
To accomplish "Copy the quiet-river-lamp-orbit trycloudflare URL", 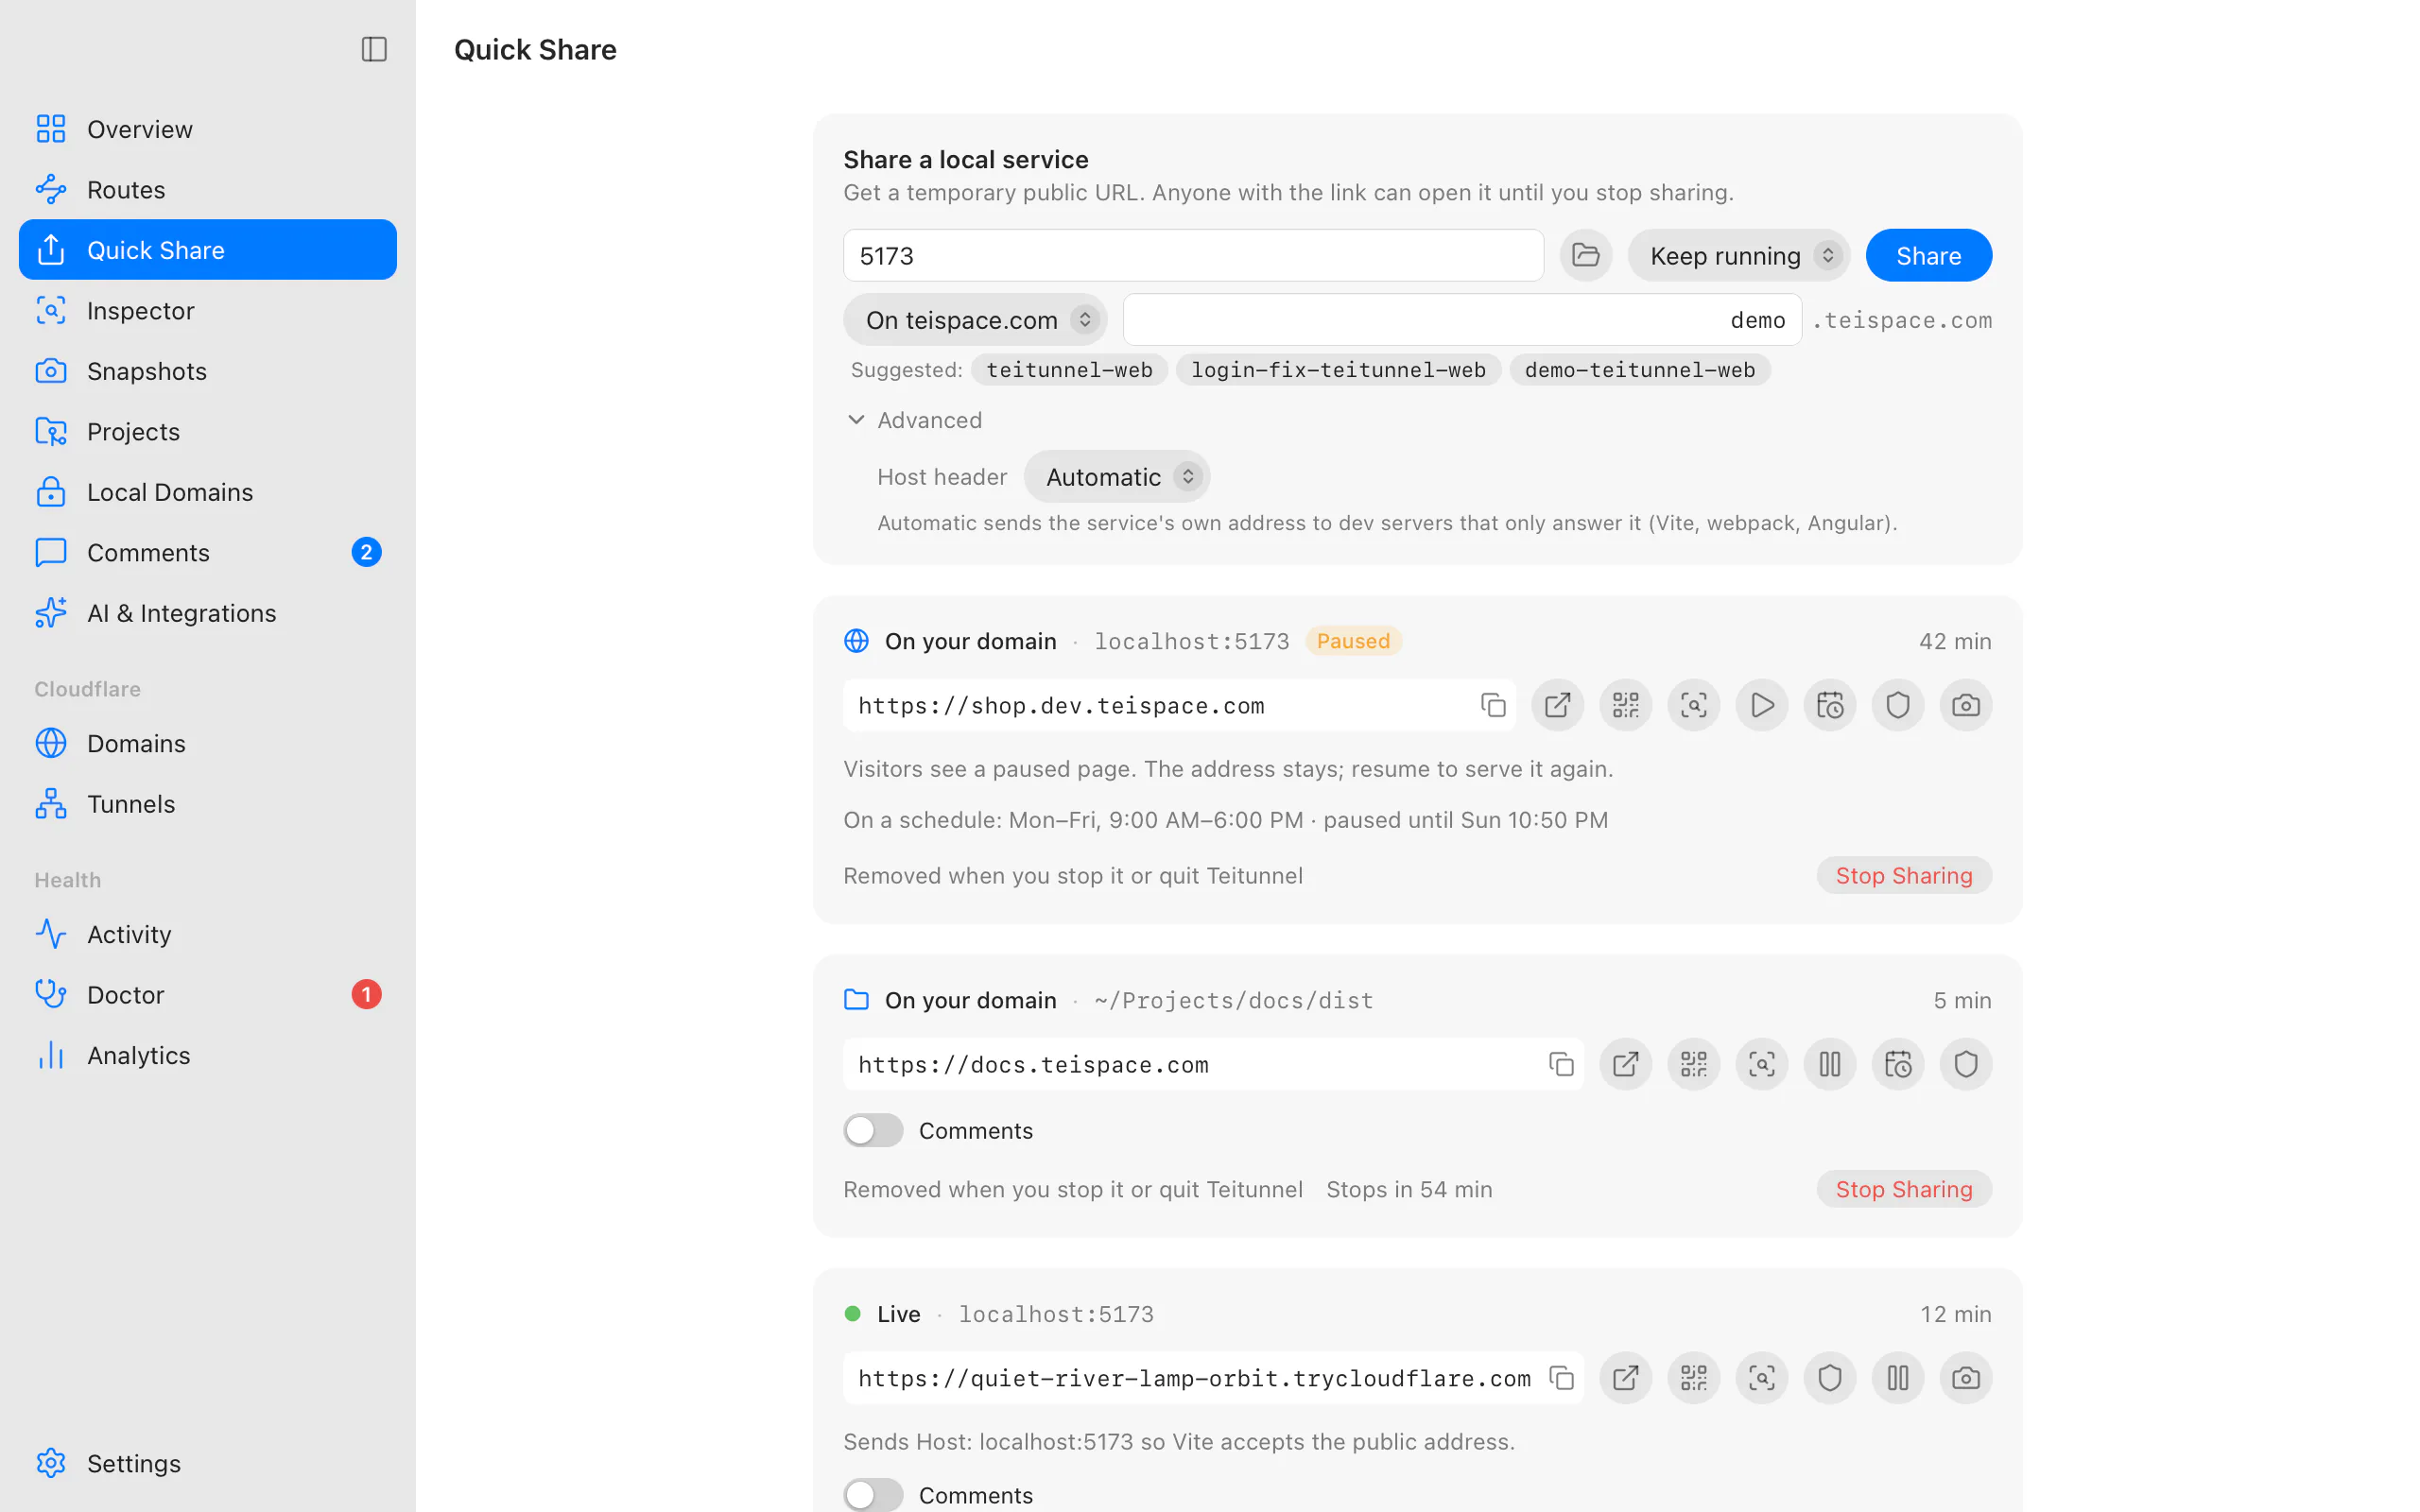I will click(x=1560, y=1378).
